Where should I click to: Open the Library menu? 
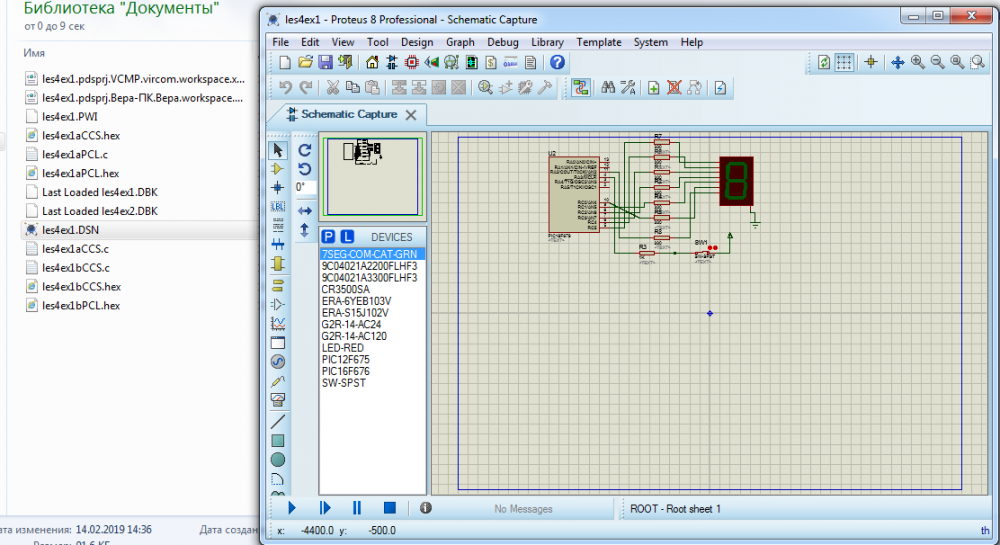(547, 42)
